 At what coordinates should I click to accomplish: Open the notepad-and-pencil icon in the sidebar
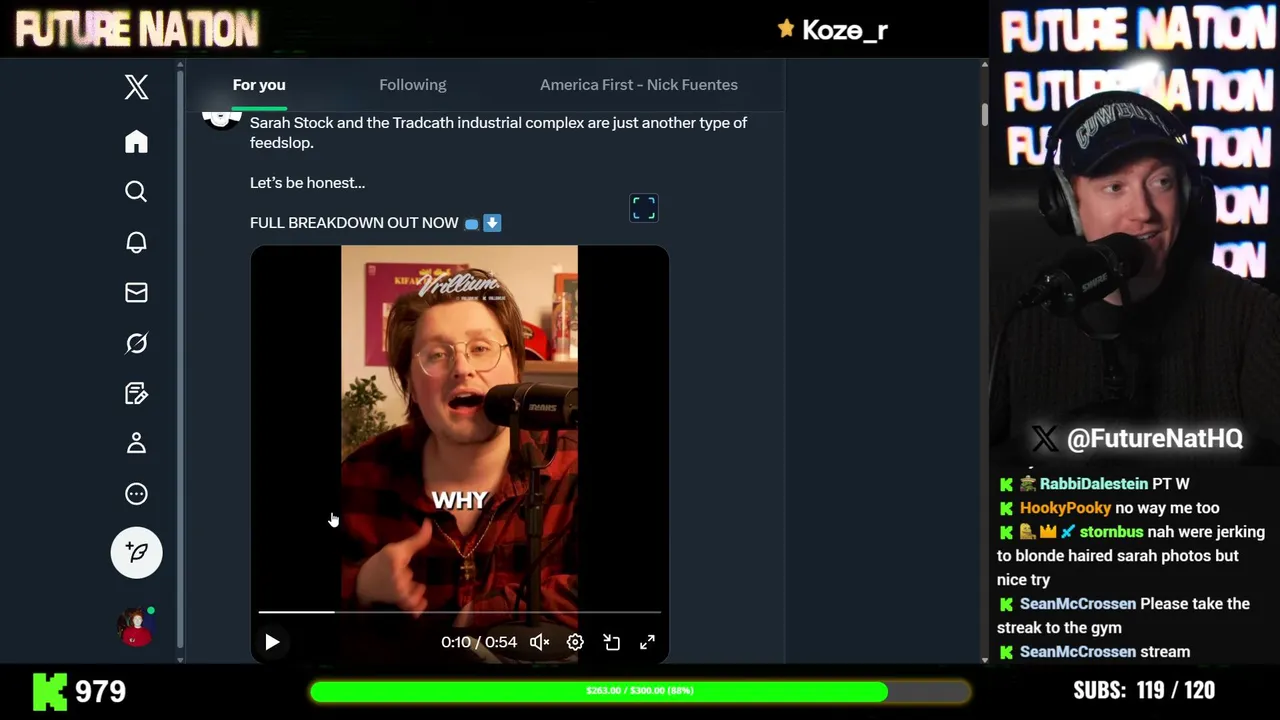[x=137, y=393]
